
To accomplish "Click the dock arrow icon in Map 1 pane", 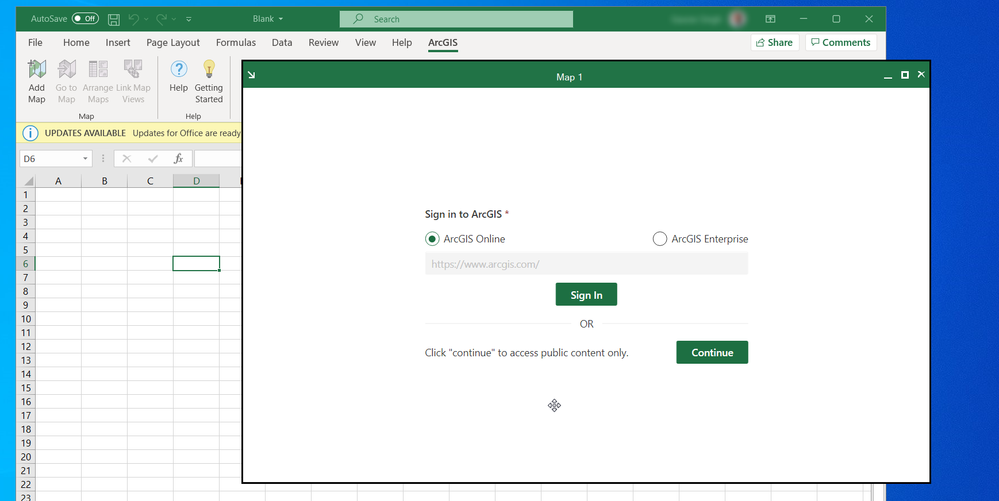I will (x=252, y=75).
